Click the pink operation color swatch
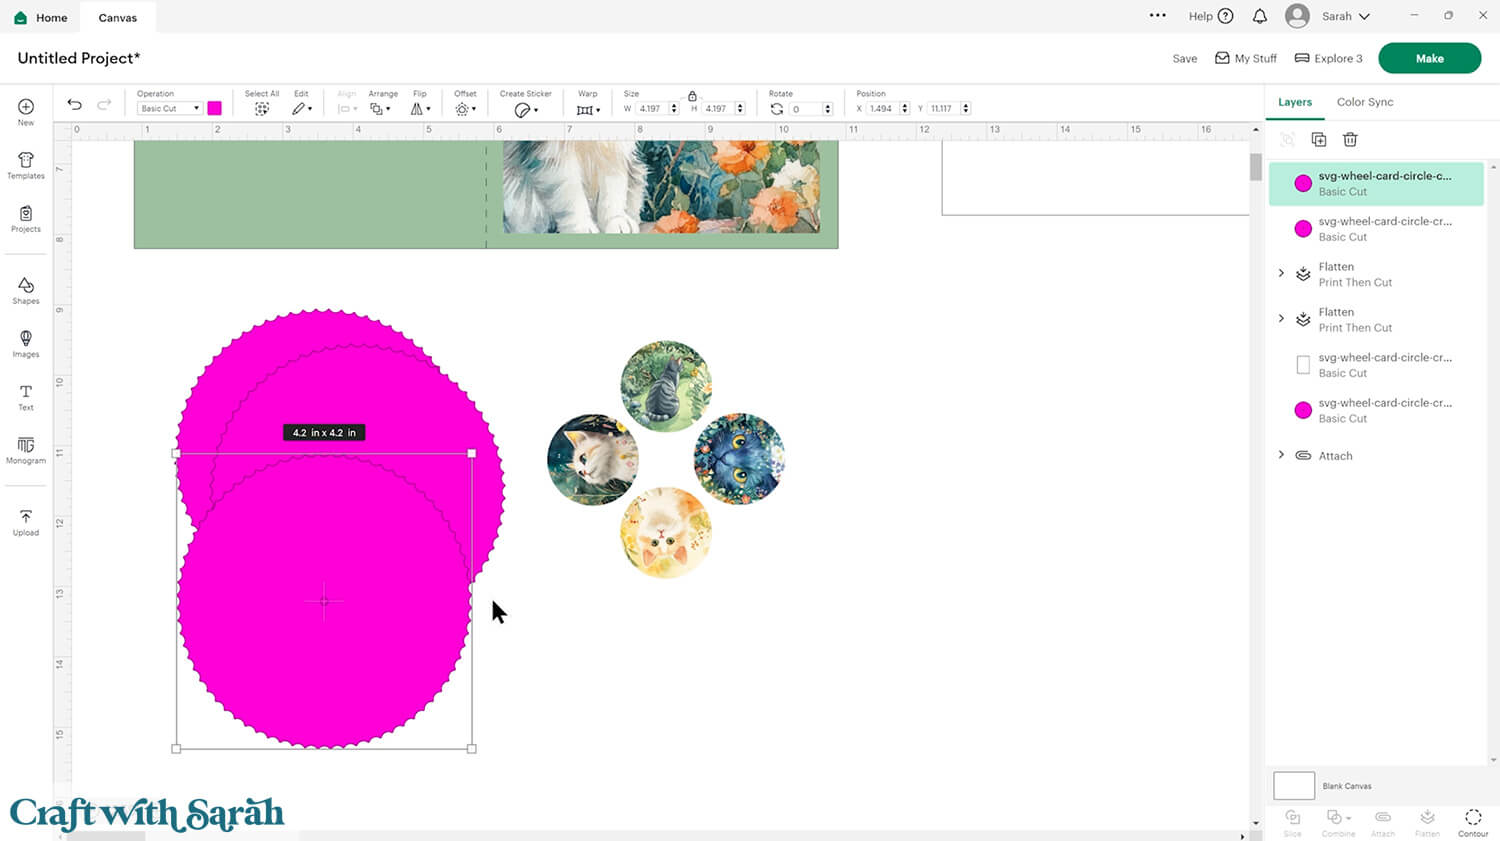The width and height of the screenshot is (1500, 841). (214, 108)
